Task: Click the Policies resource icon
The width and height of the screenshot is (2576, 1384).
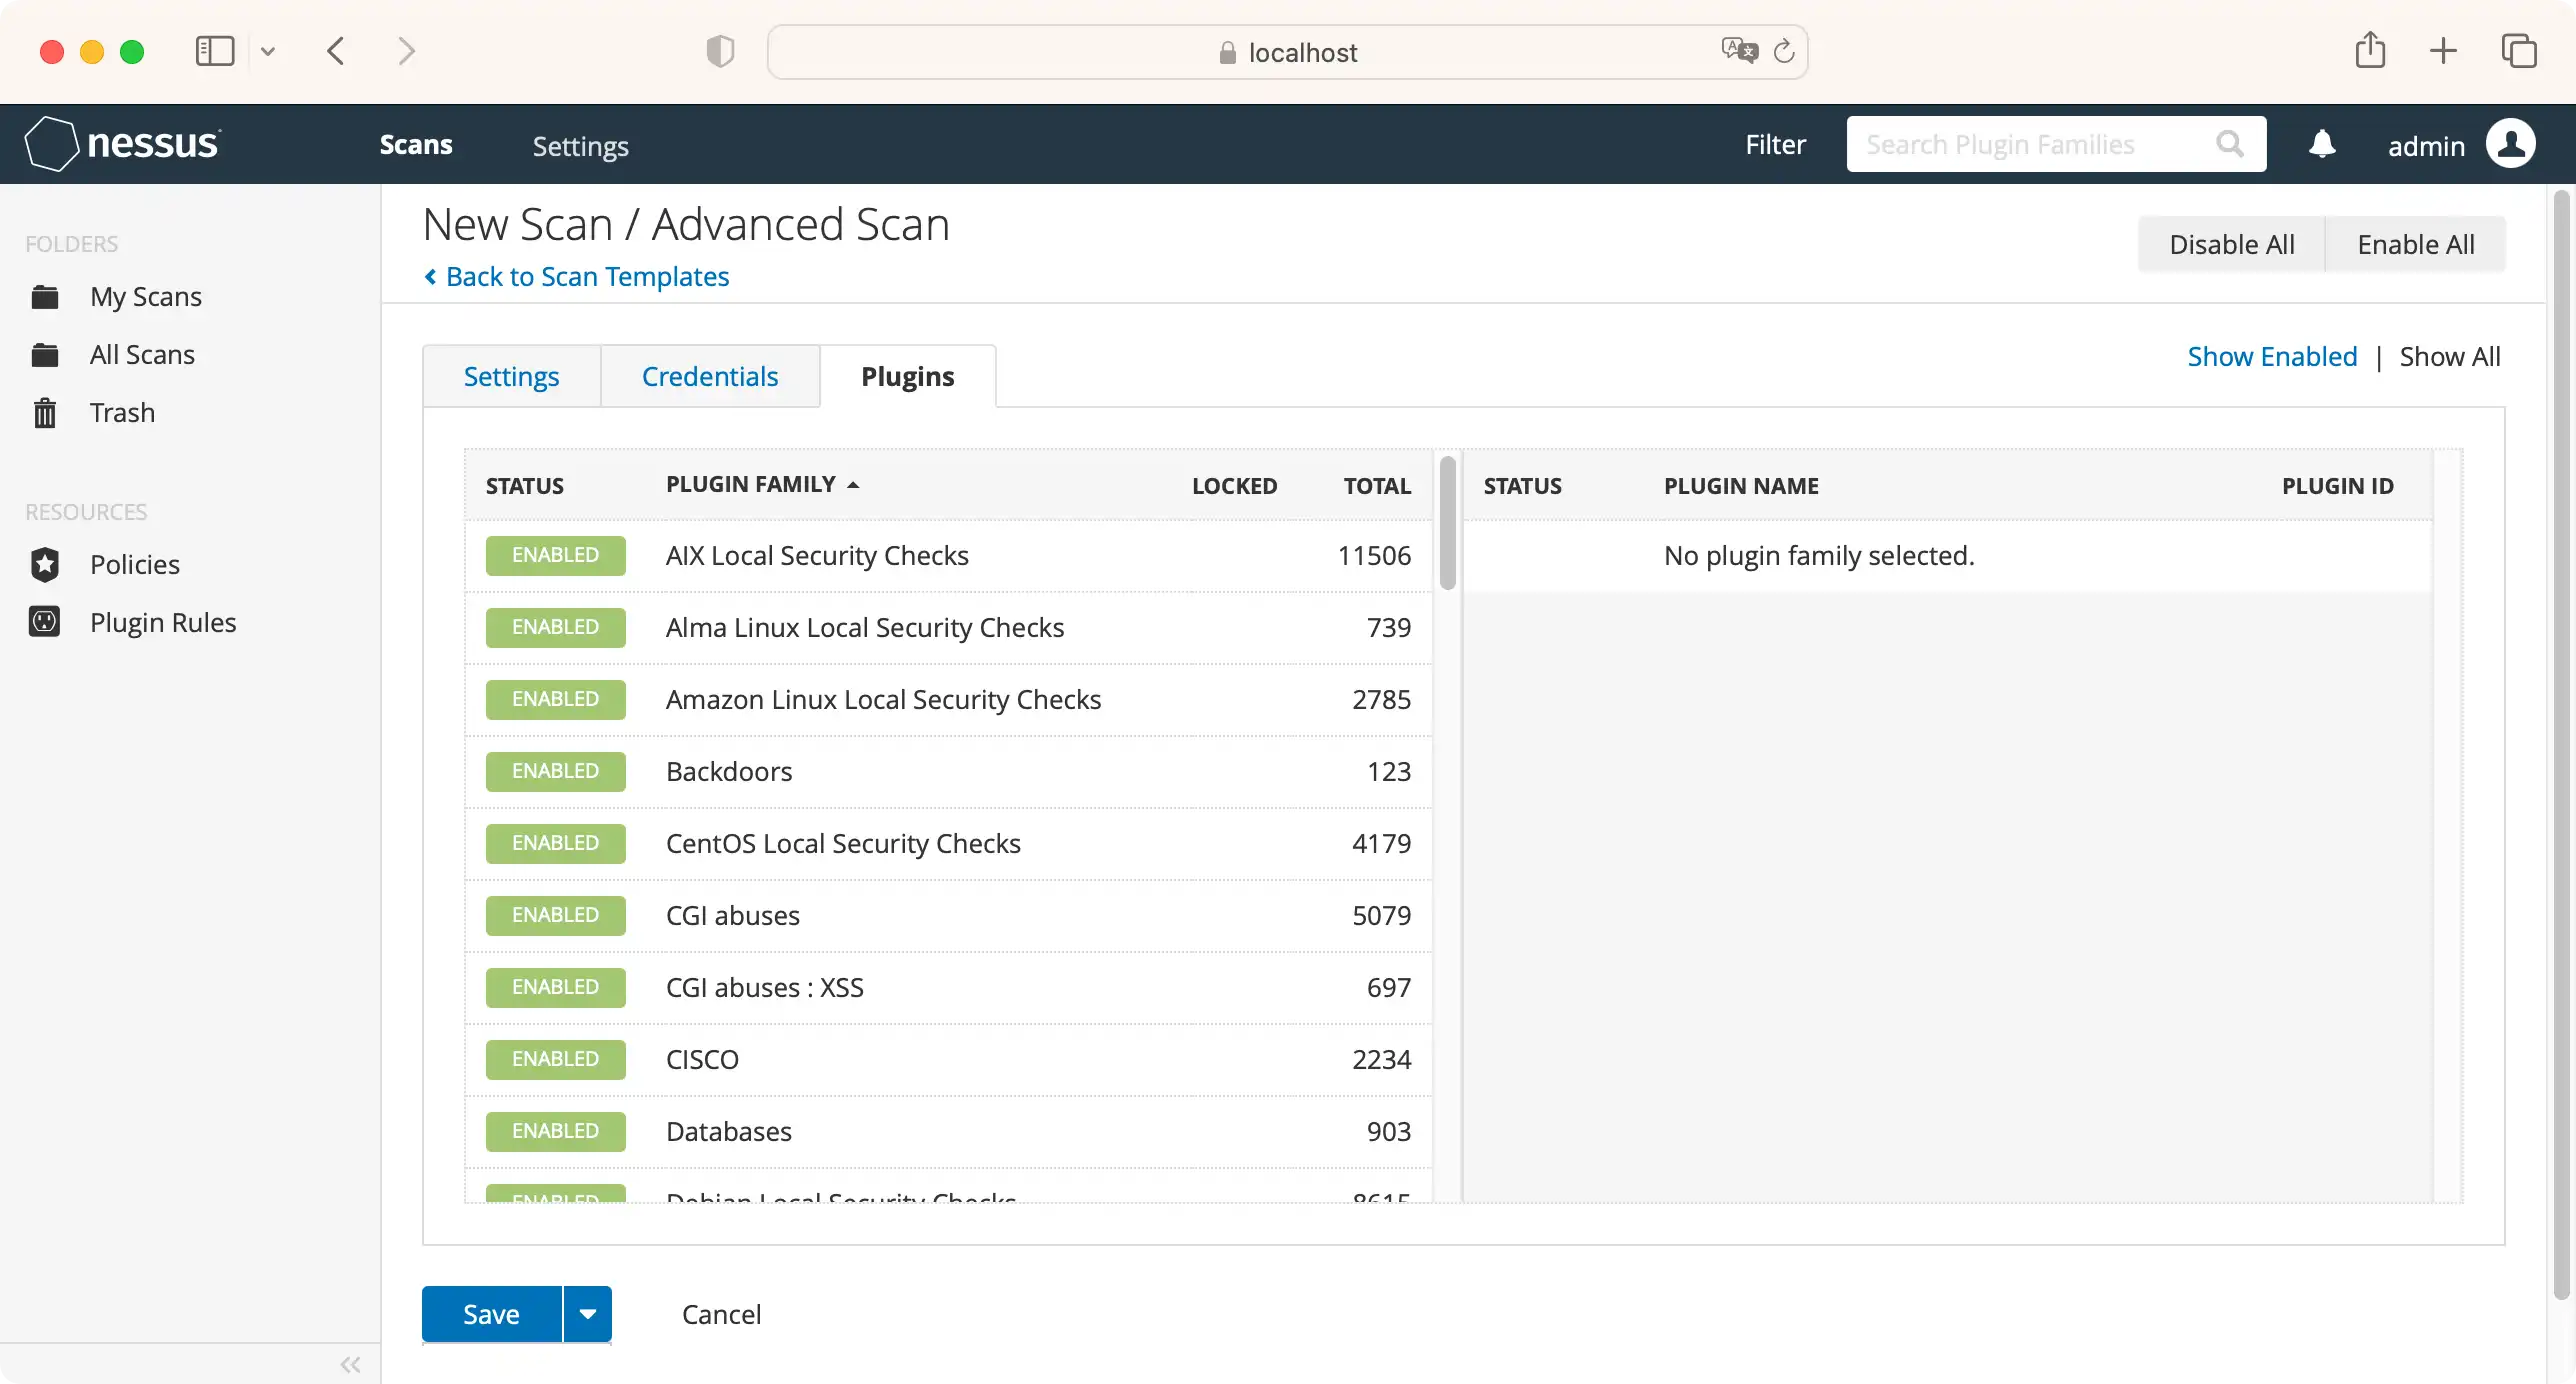Action: pos(44,562)
